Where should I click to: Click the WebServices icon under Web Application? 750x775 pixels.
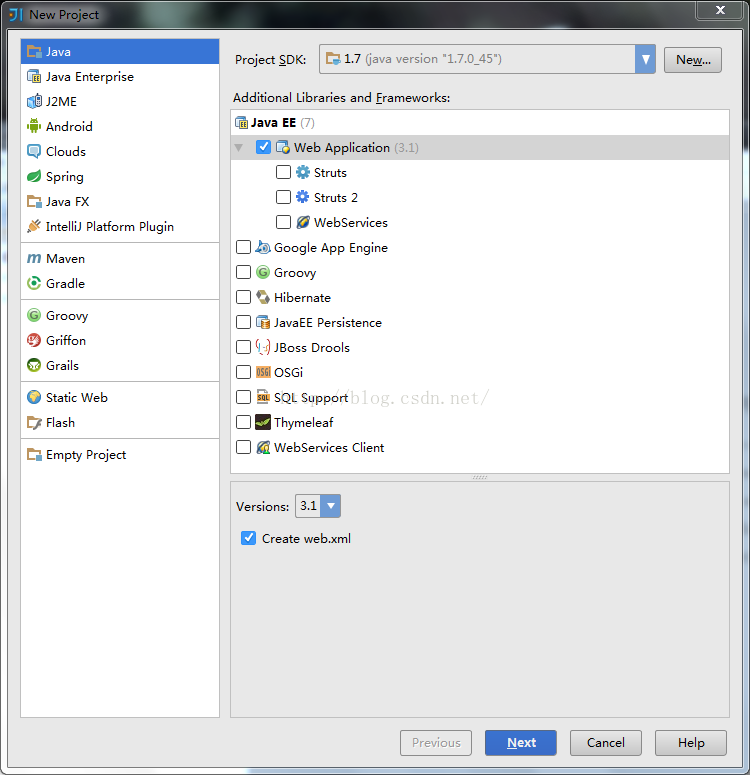tap(303, 222)
